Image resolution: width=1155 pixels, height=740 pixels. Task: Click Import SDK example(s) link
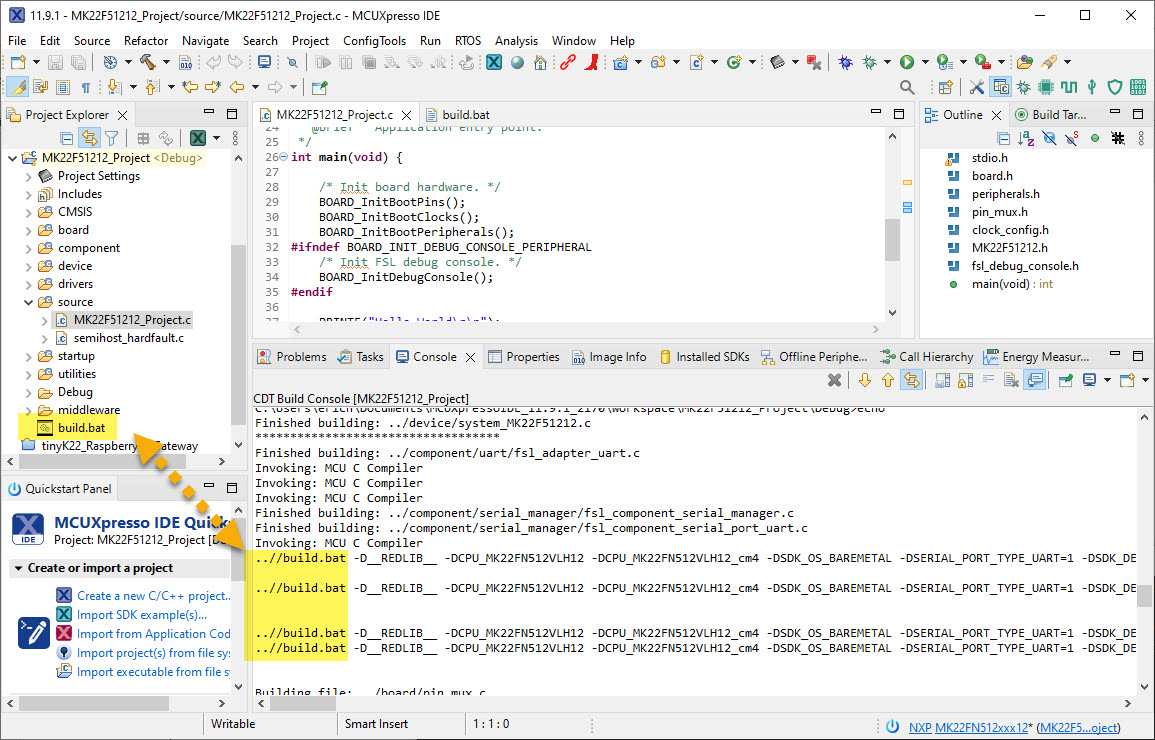point(142,615)
